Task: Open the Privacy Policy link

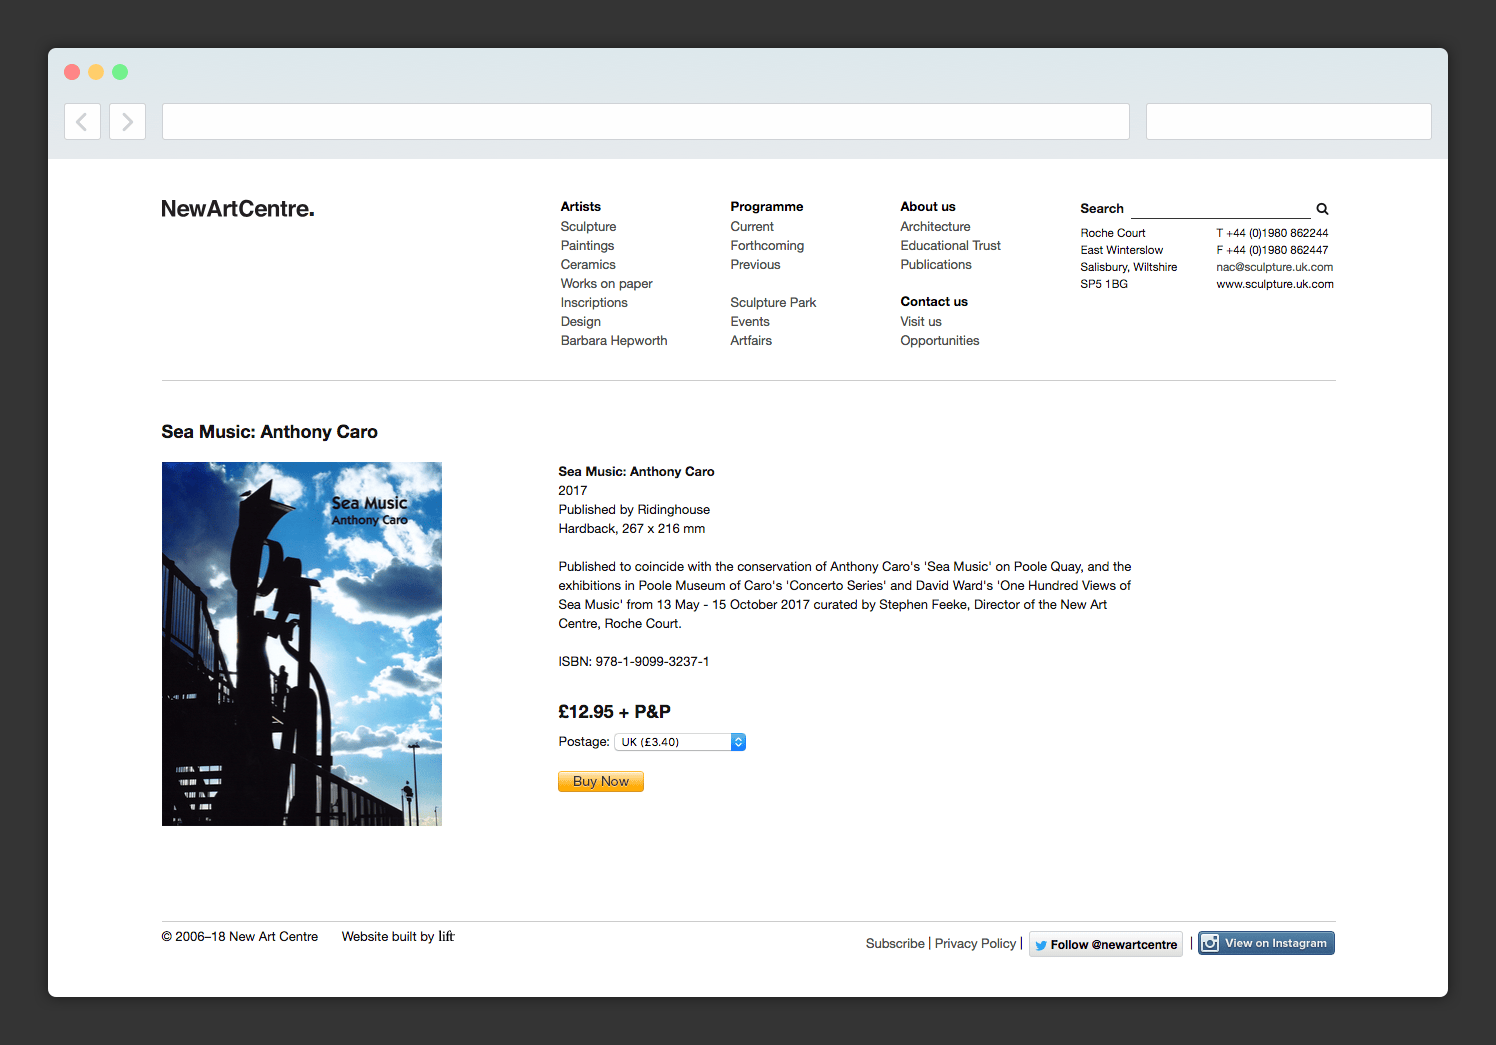Action: [x=975, y=943]
